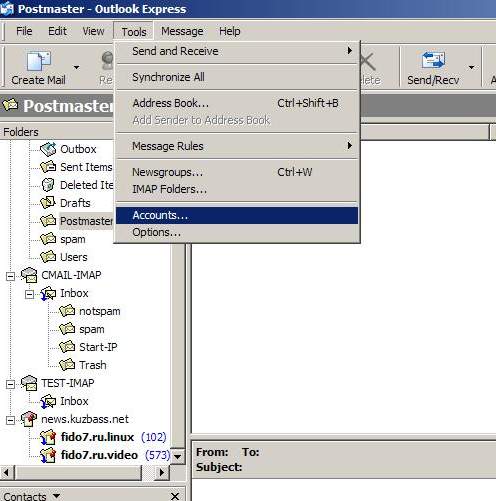Close the Contacts pane

175,496
